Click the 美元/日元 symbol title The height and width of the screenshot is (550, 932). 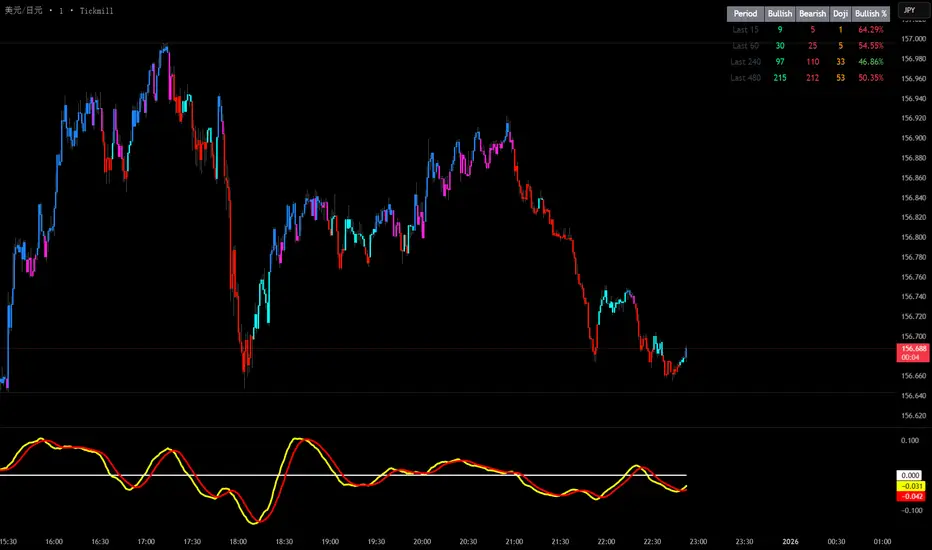click(24, 11)
